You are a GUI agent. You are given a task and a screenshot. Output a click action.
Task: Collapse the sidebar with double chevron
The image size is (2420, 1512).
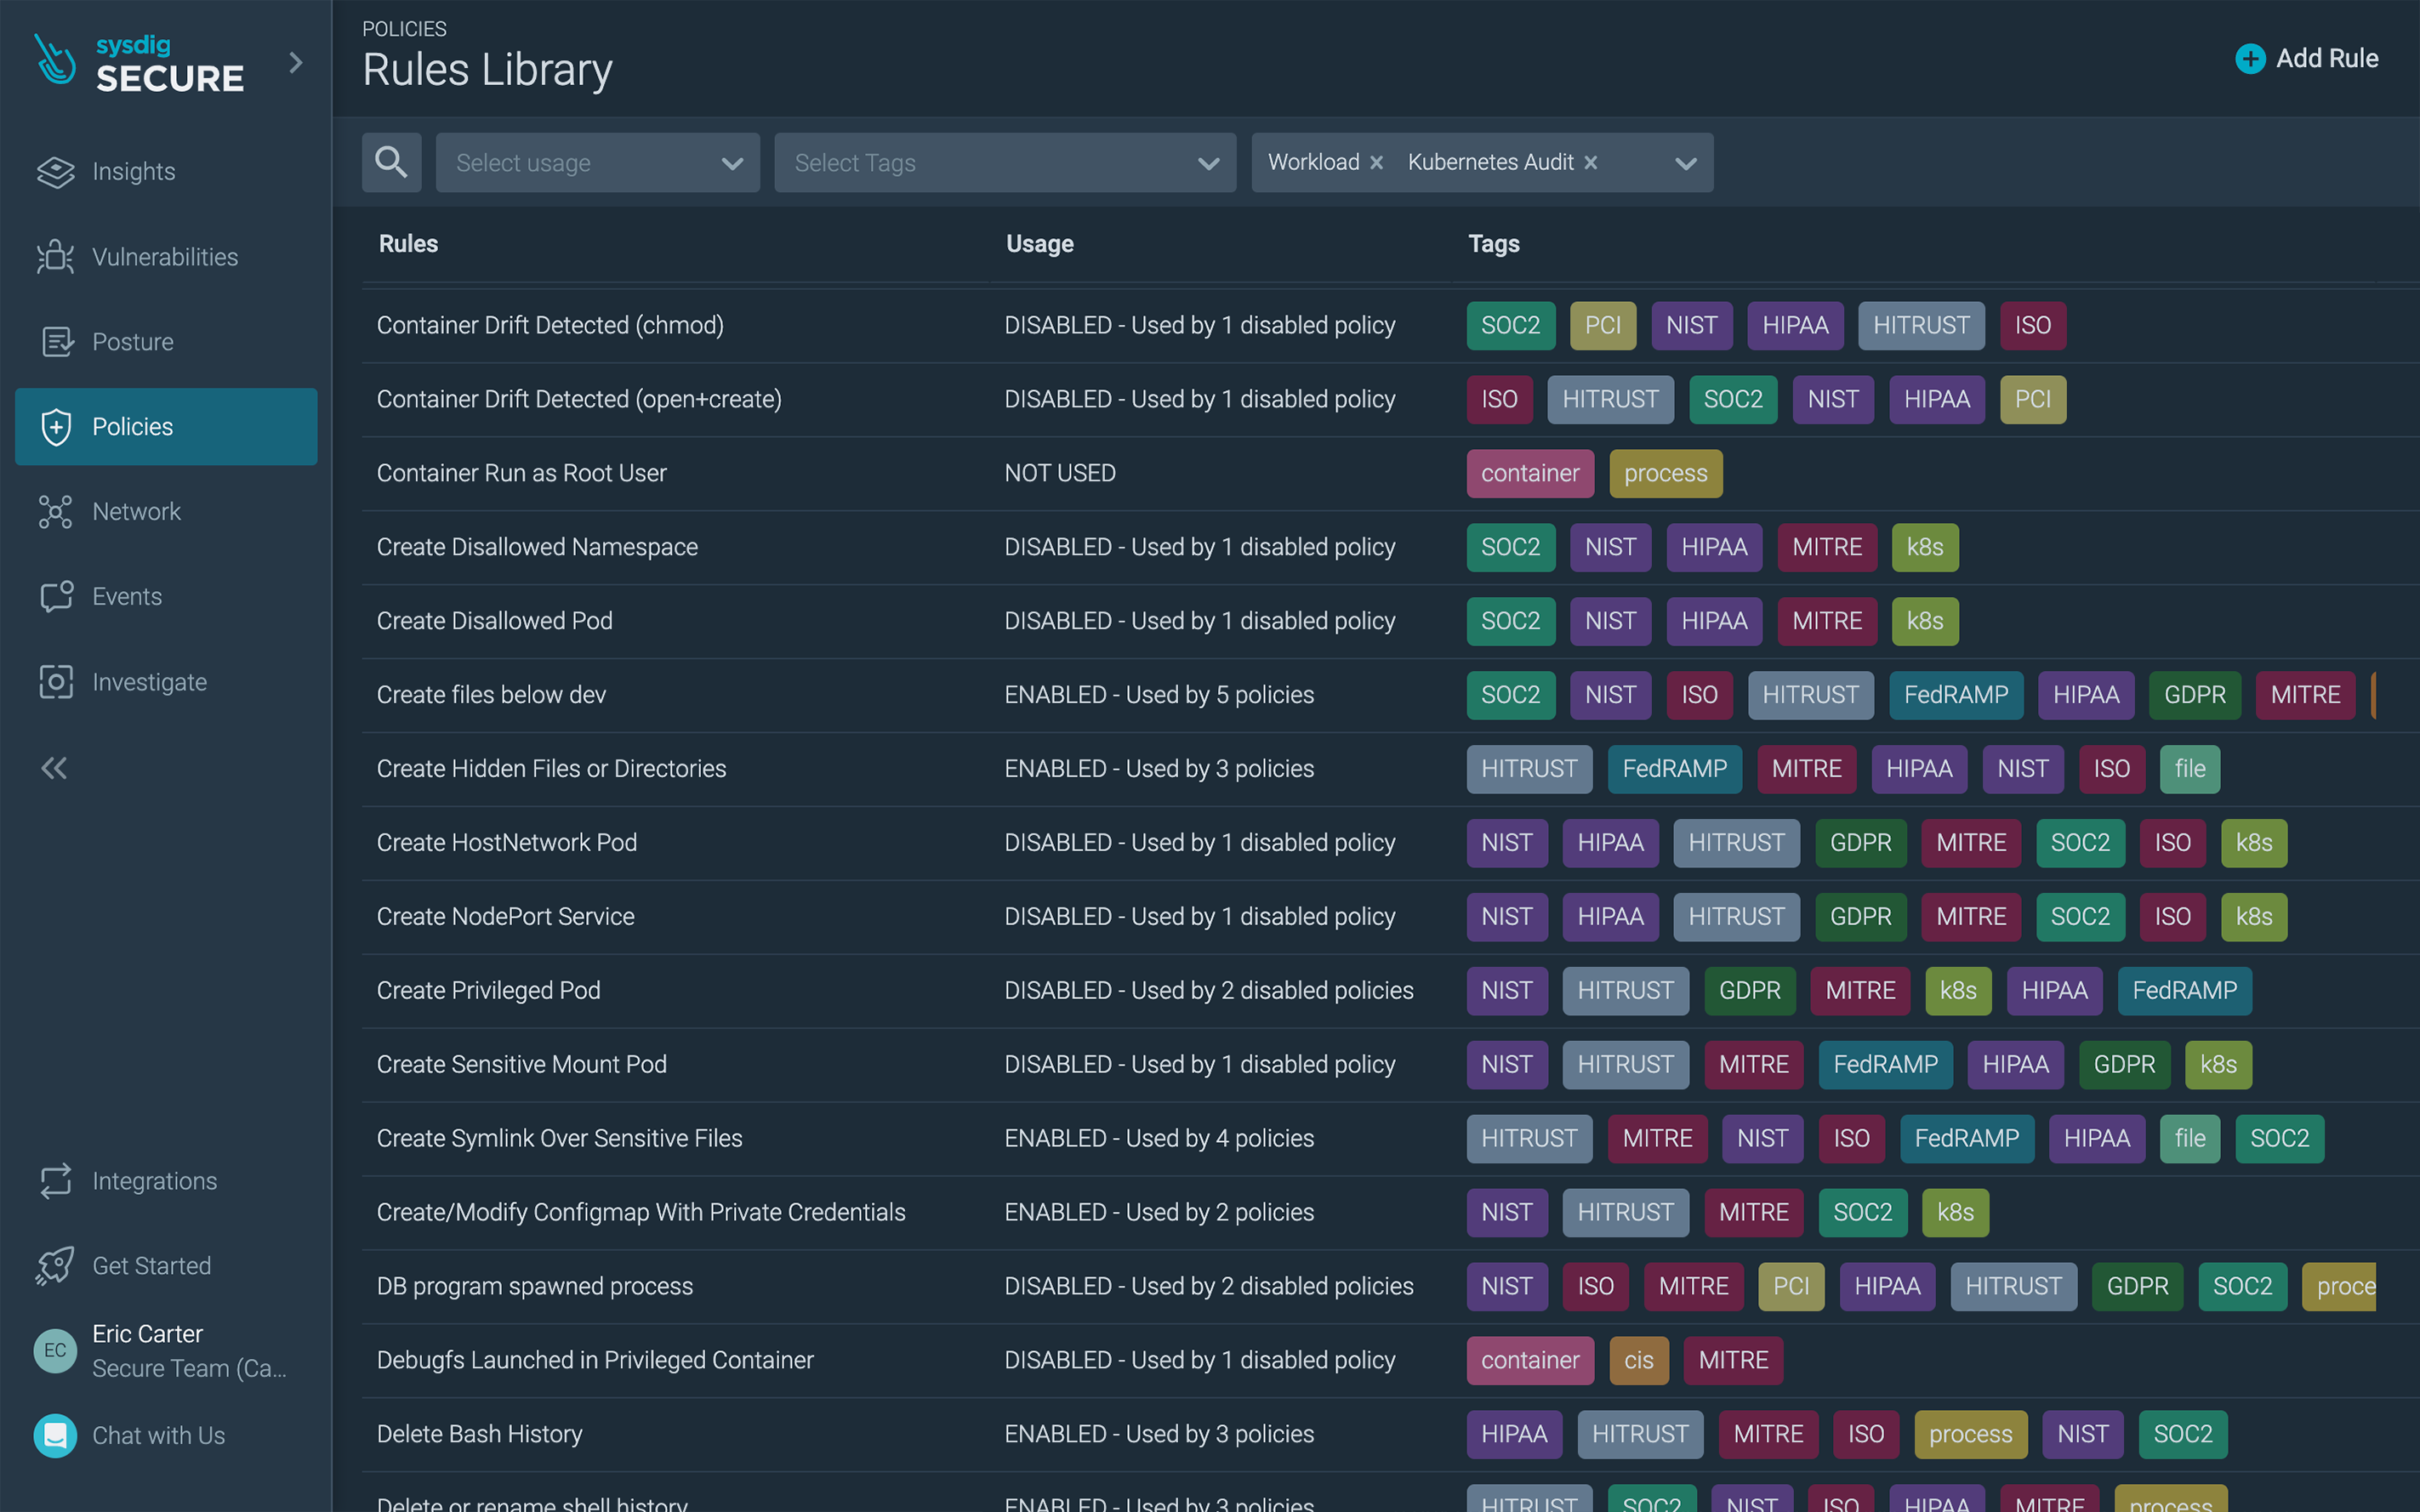(x=54, y=768)
